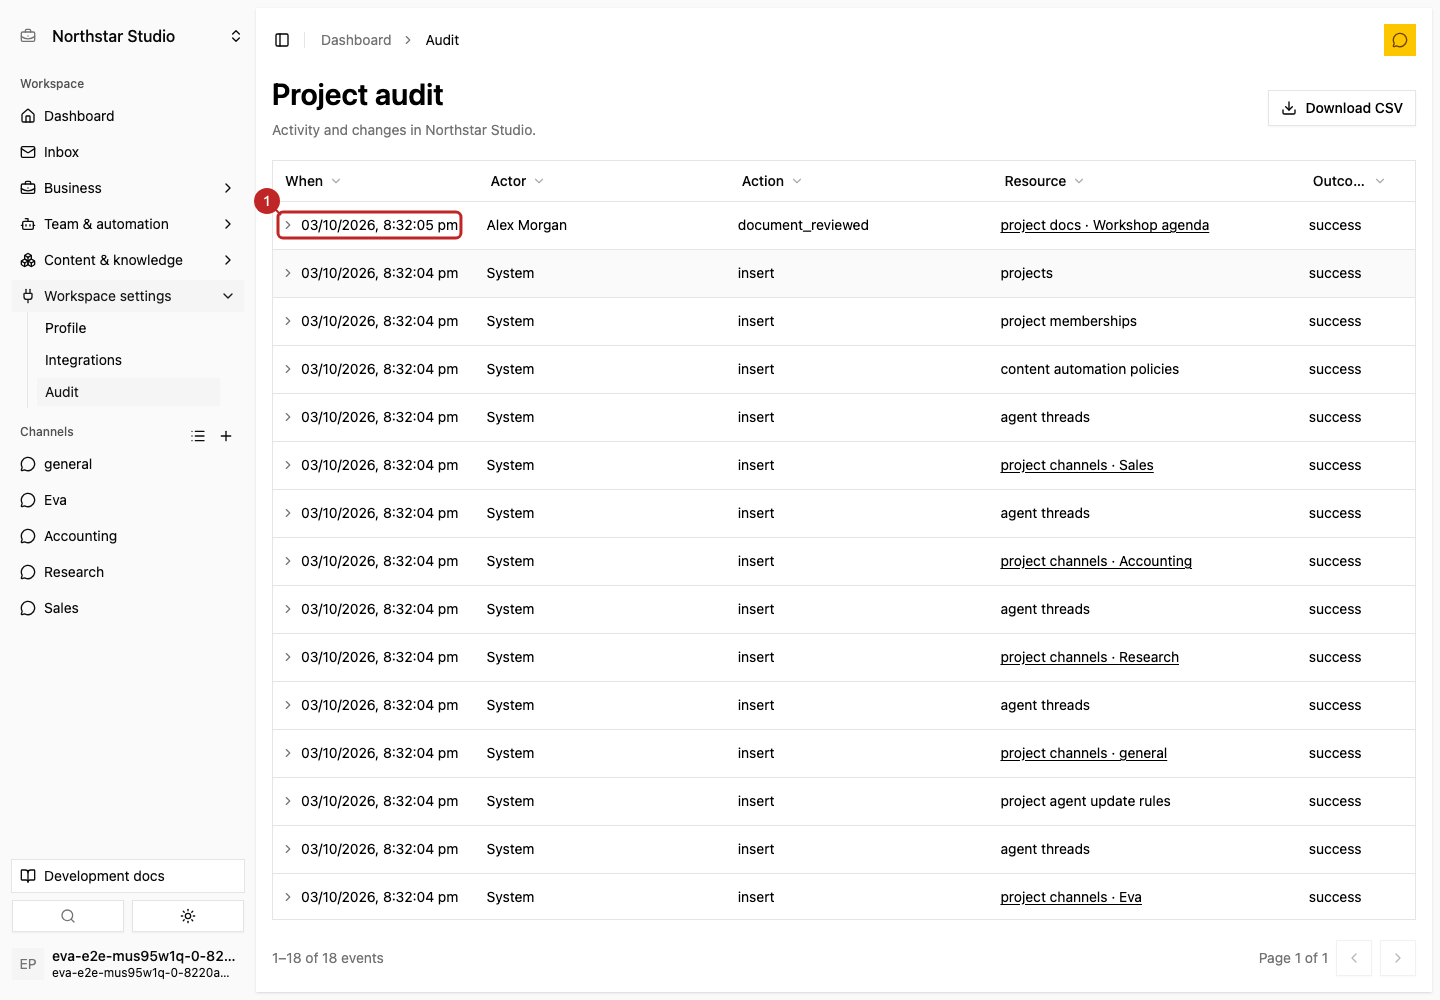Viewport: 1440px width, 1000px height.
Task: Open the search magnifier button
Action: [68, 916]
